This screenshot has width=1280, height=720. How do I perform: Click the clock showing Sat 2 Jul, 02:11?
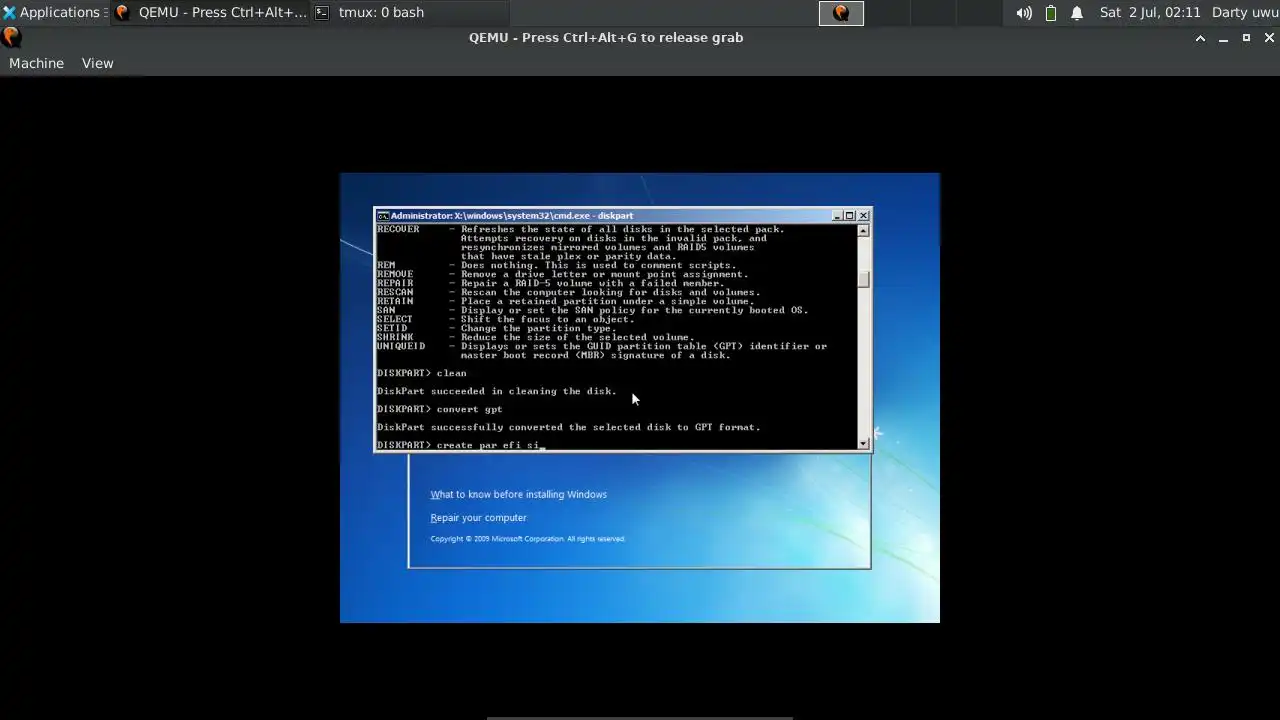click(x=1150, y=13)
